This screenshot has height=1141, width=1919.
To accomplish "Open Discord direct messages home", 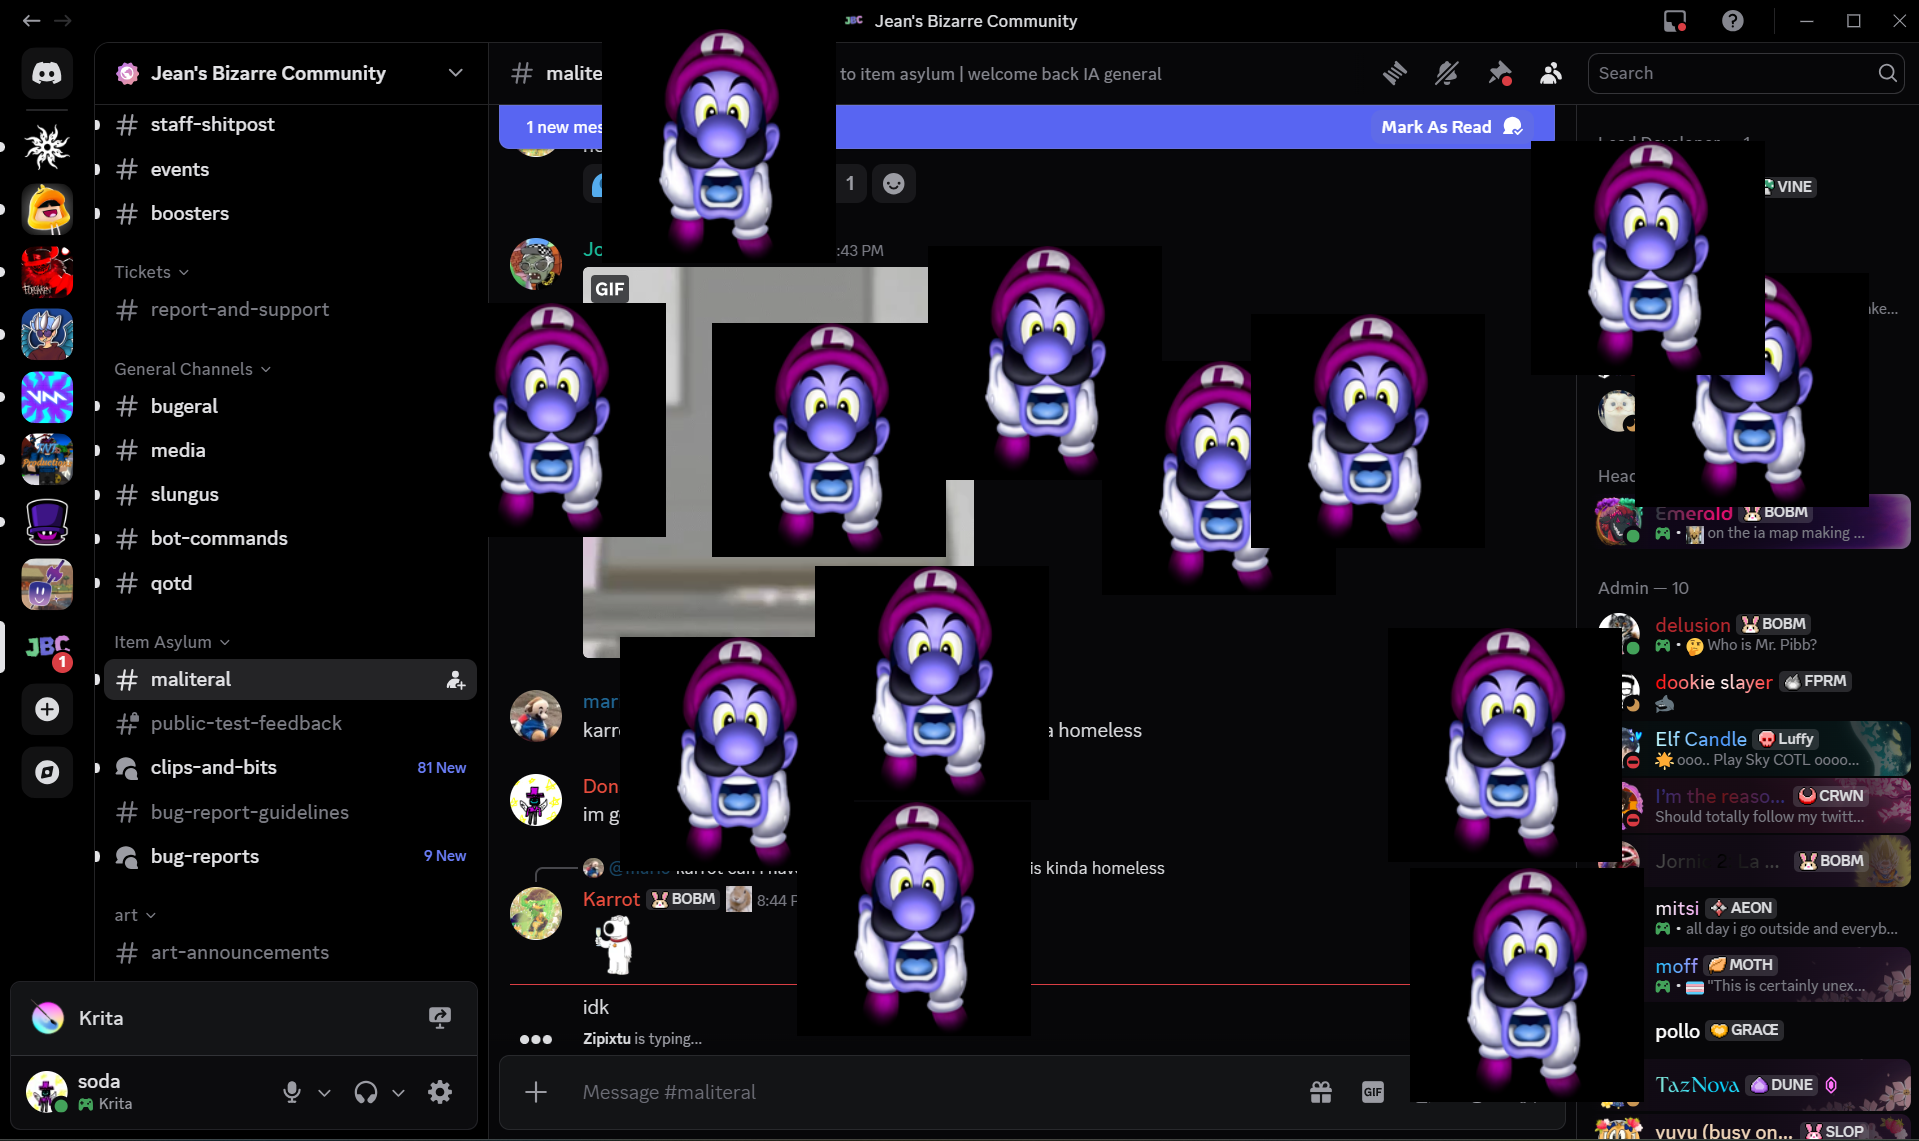I will [47, 73].
